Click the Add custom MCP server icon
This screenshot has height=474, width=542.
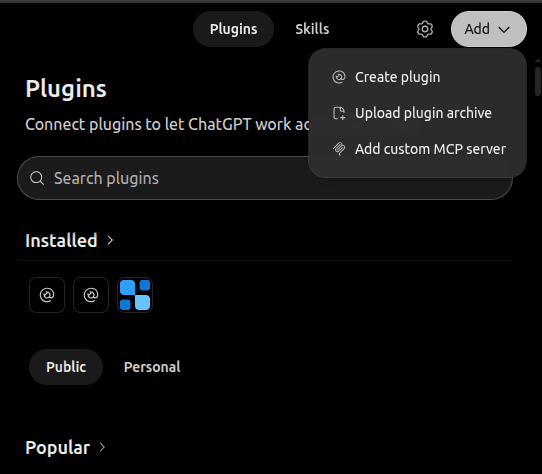339,149
